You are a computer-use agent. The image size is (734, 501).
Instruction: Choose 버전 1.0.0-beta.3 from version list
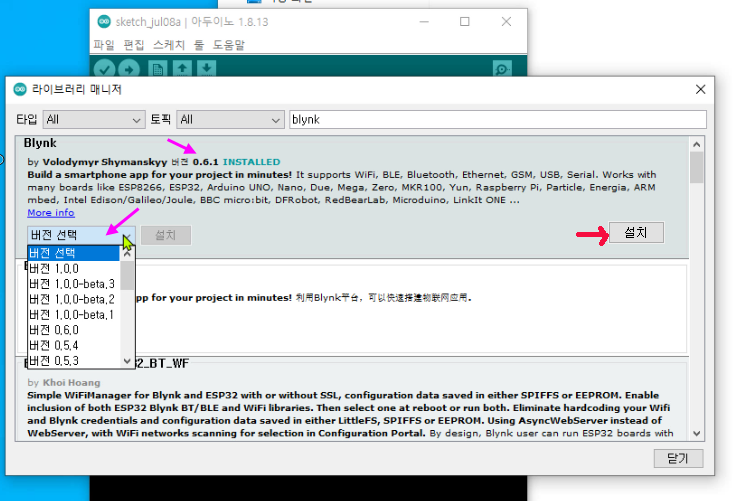(x=73, y=284)
